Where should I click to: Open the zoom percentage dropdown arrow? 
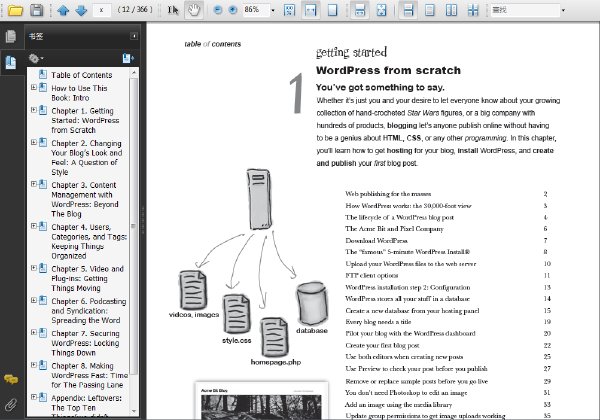273,10
